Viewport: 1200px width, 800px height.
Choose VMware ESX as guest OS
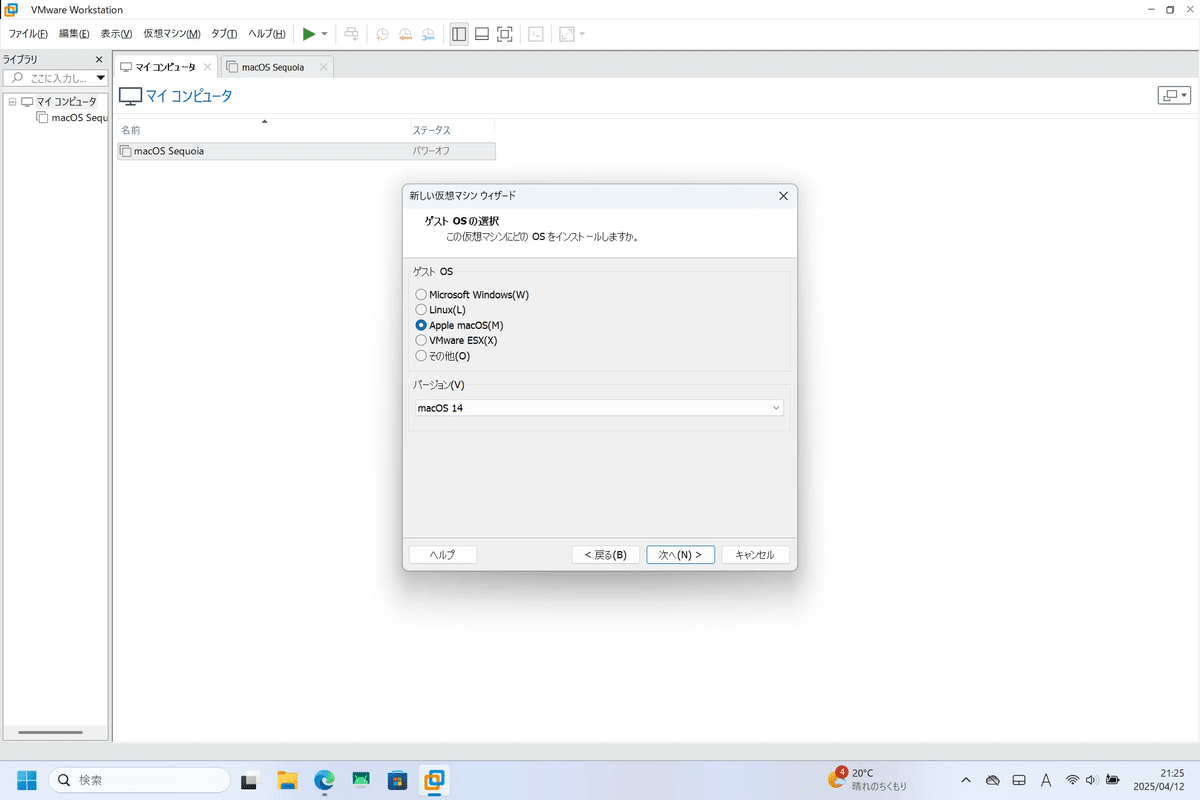tap(421, 340)
